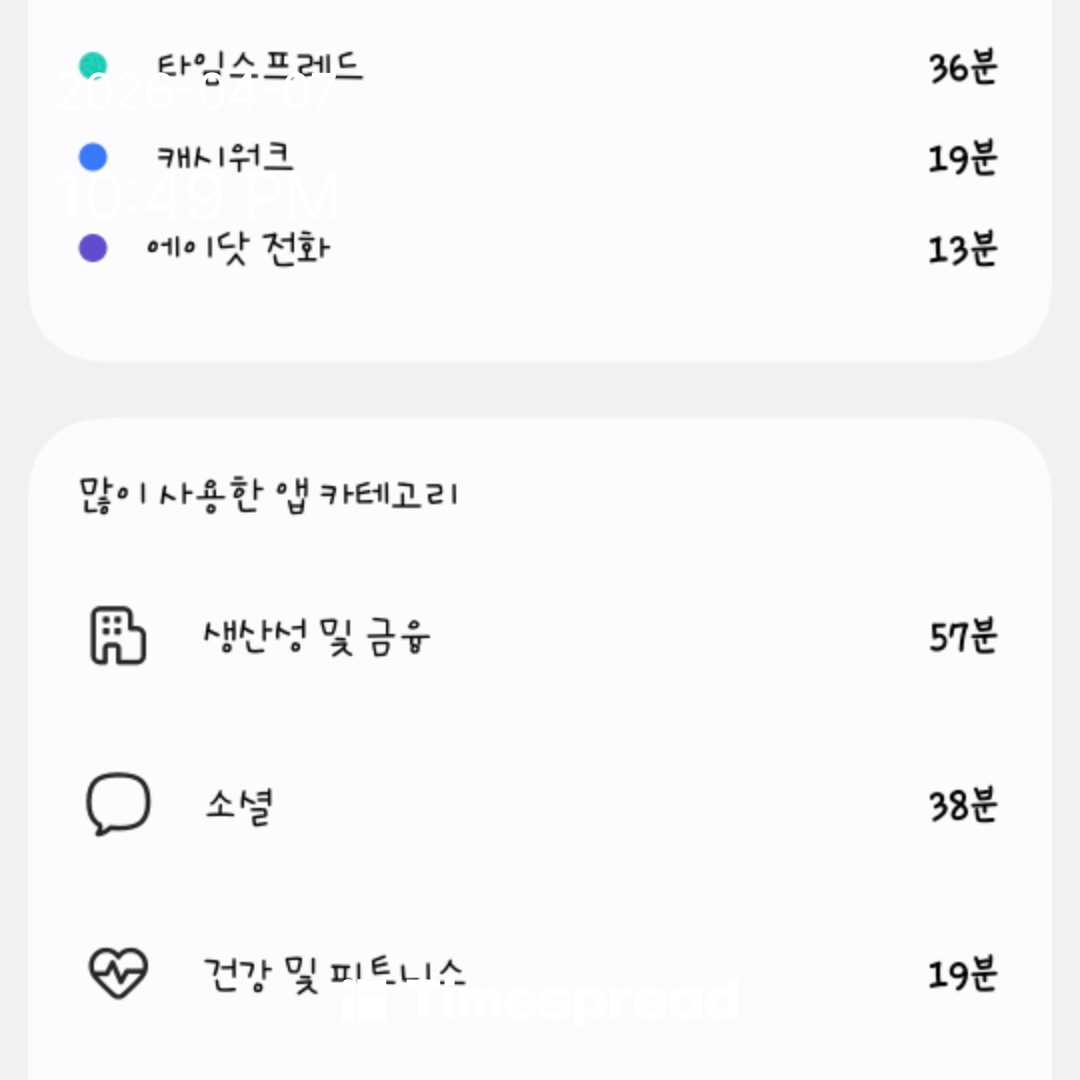The height and width of the screenshot is (1080, 1080).
Task: Tap the 38분 duration for 소셜
Action: 962,805
